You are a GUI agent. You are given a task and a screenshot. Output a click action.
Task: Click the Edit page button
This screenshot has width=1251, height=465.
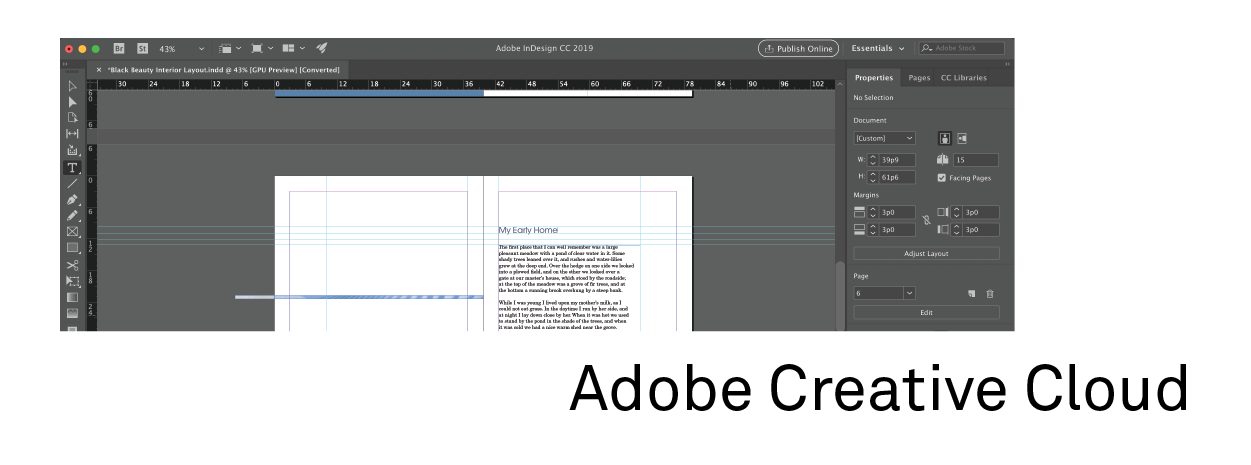point(926,313)
